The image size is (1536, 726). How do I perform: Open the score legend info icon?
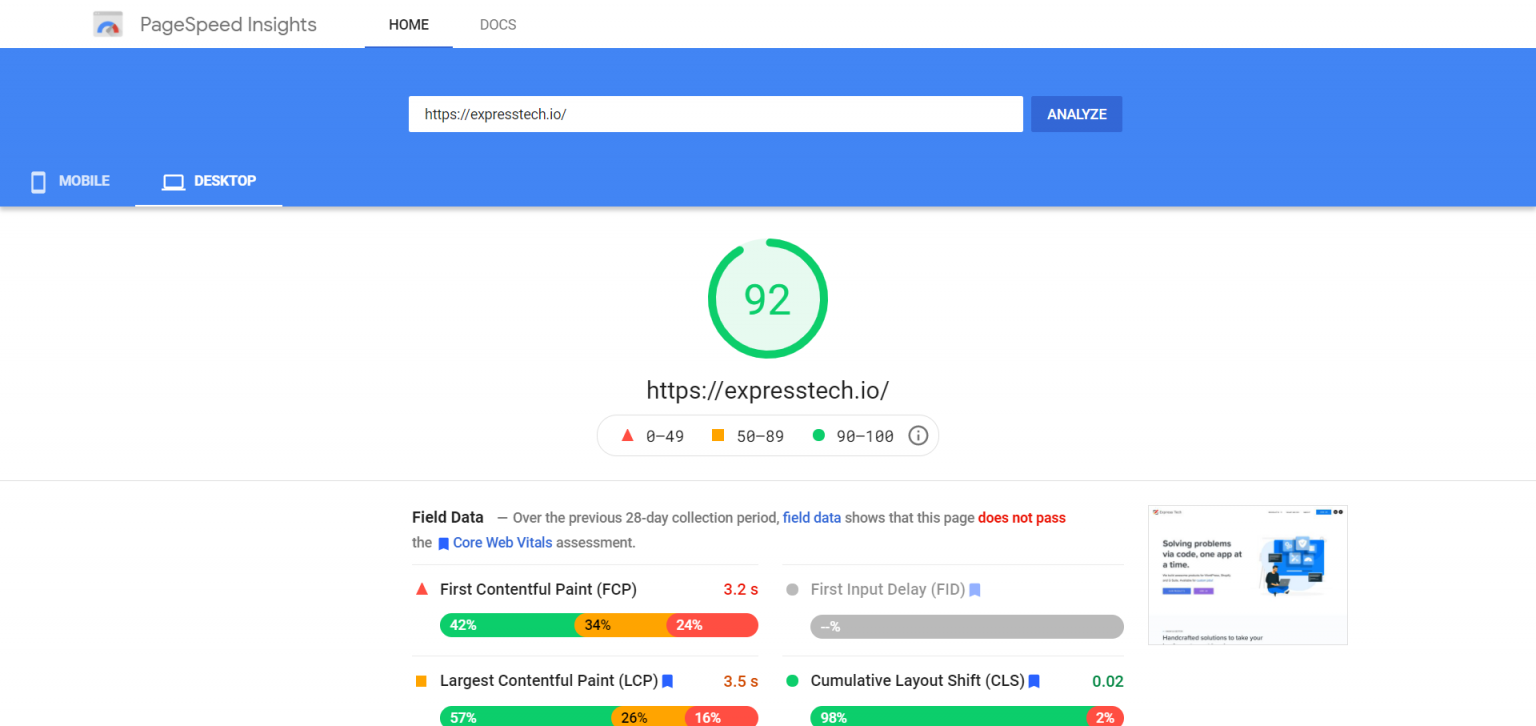pyautogui.click(x=917, y=435)
